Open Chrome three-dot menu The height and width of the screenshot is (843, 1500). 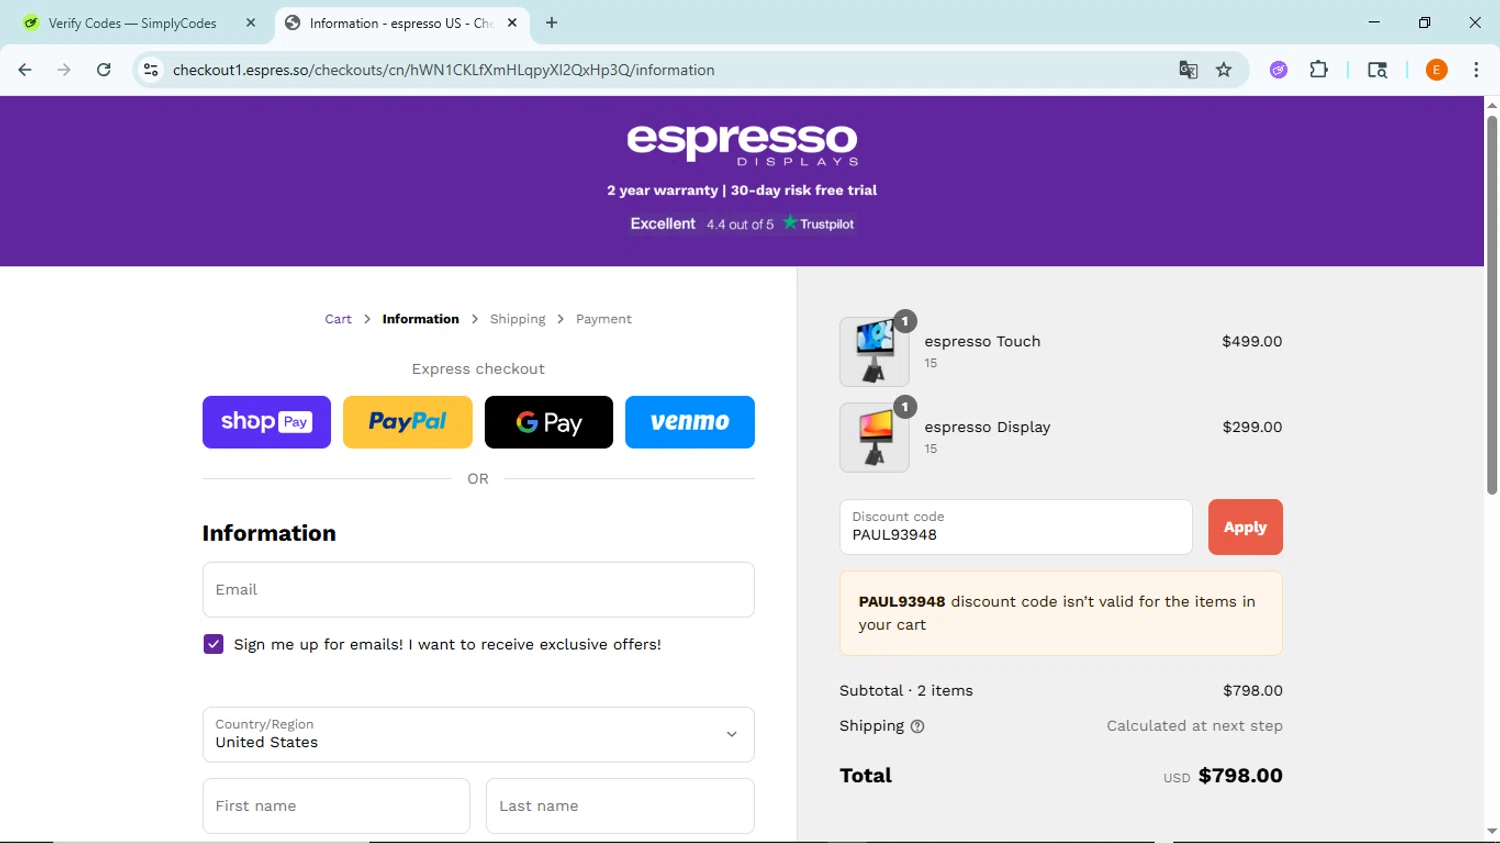[1476, 70]
